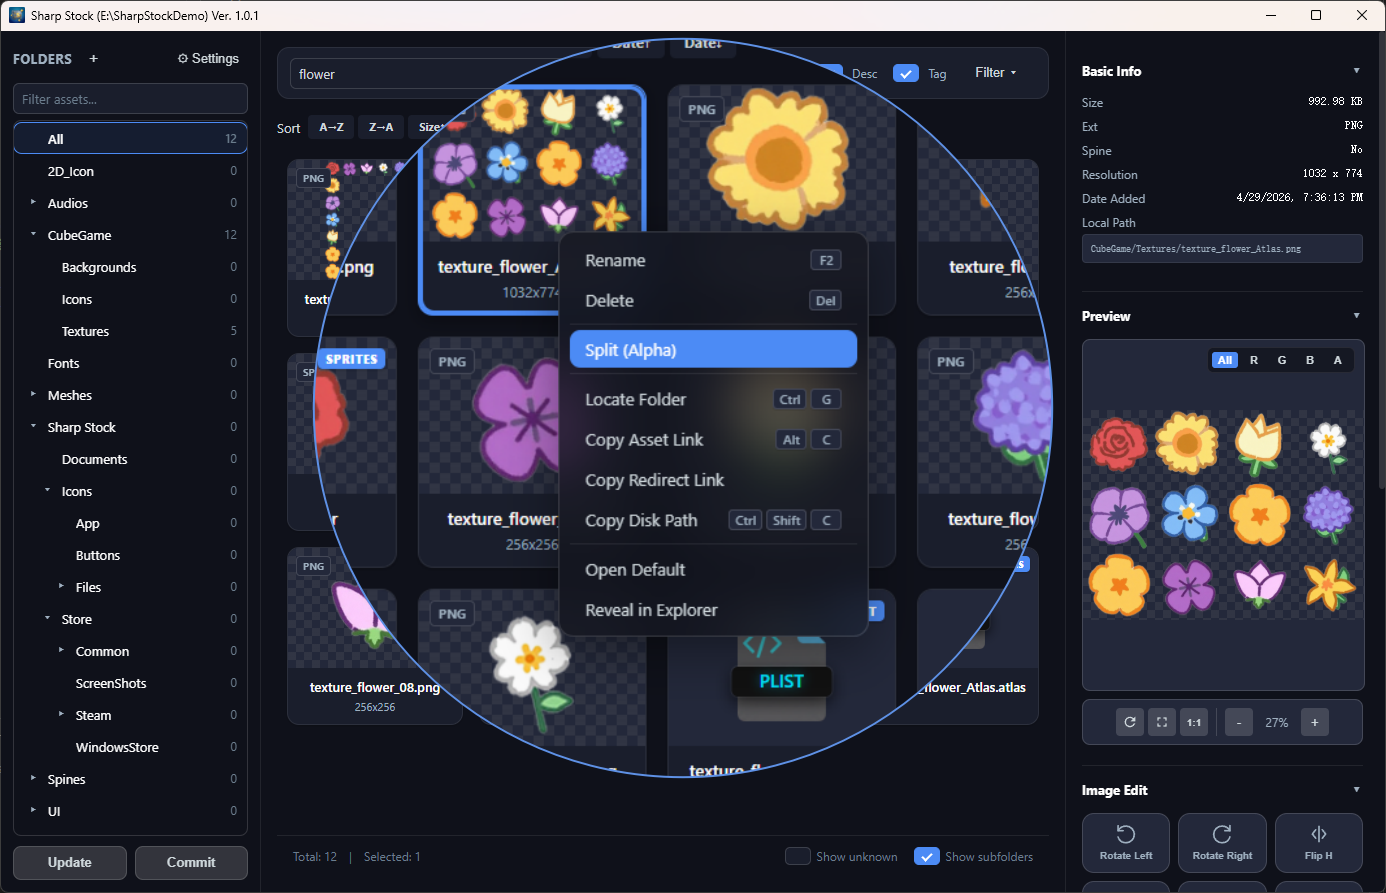This screenshot has width=1386, height=893.
Task: Collapse the Image Edit section
Action: [1356, 790]
